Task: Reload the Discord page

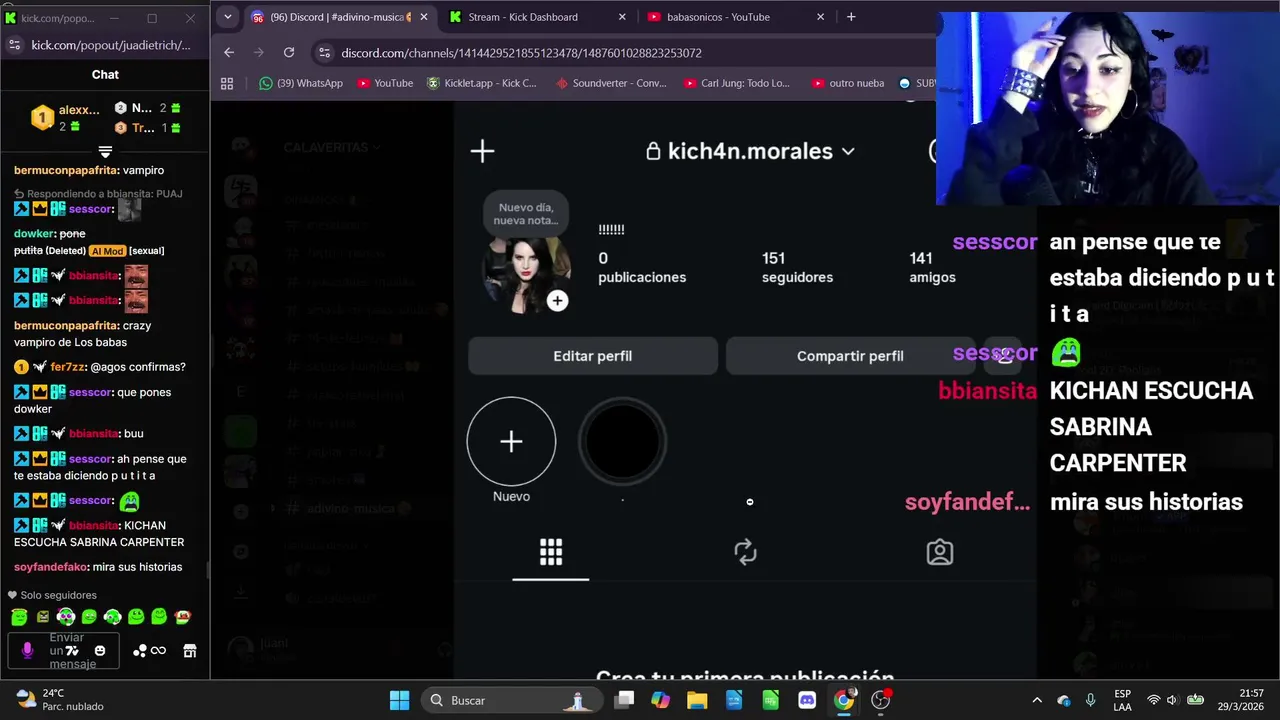Action: [x=289, y=53]
